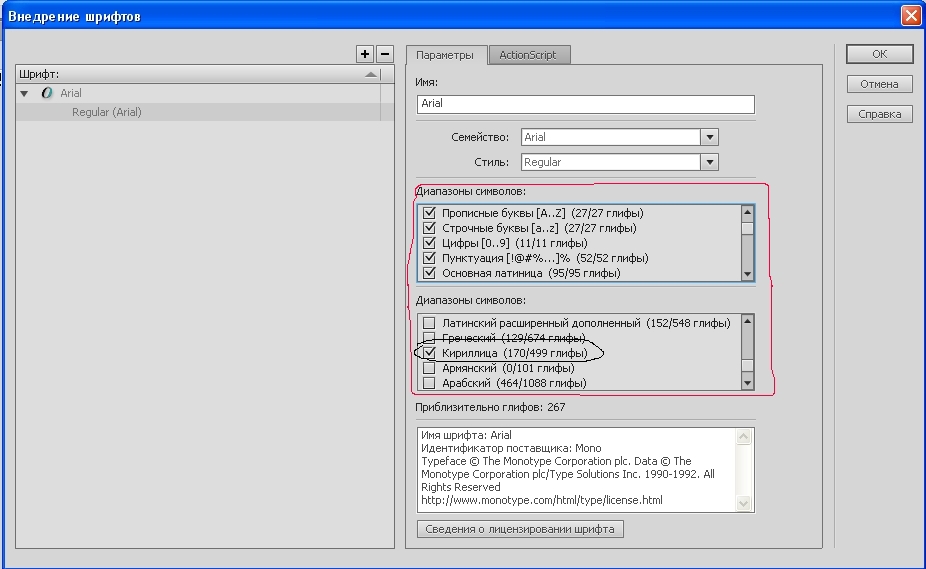This screenshot has width=926, height=569.
Task: Close the Внедрение шрифтов dialog
Action: point(911,15)
